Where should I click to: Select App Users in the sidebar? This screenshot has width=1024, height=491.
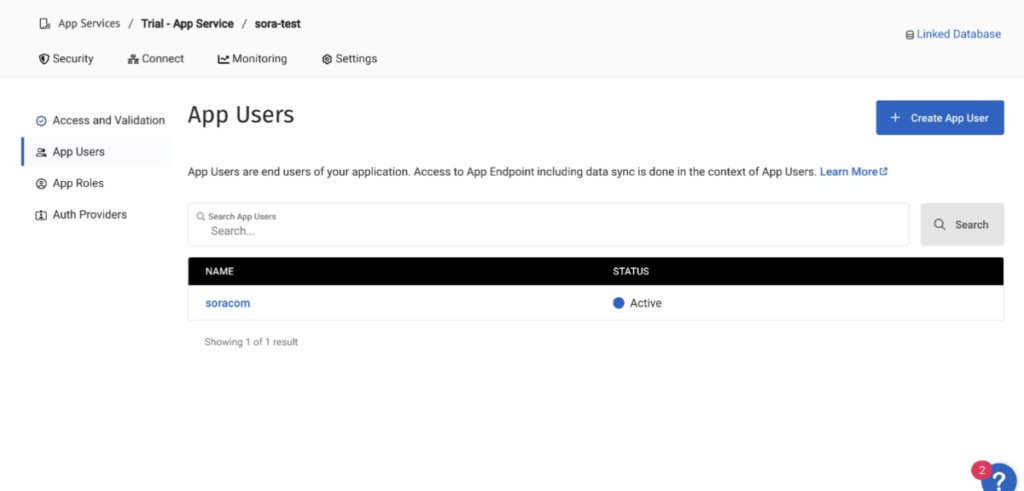(78, 152)
